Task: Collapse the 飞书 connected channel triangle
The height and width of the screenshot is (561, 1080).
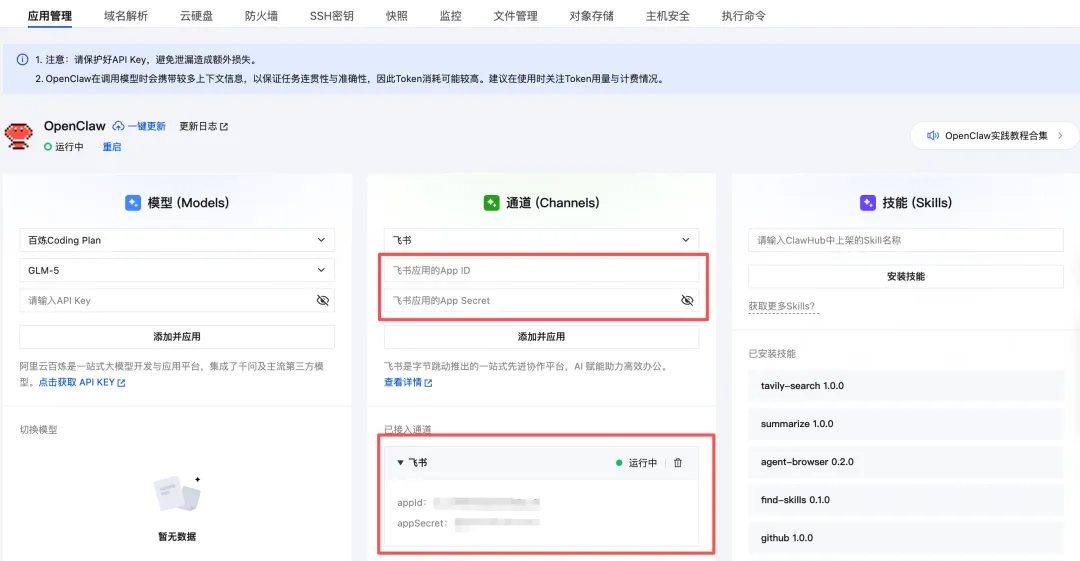Action: click(400, 462)
